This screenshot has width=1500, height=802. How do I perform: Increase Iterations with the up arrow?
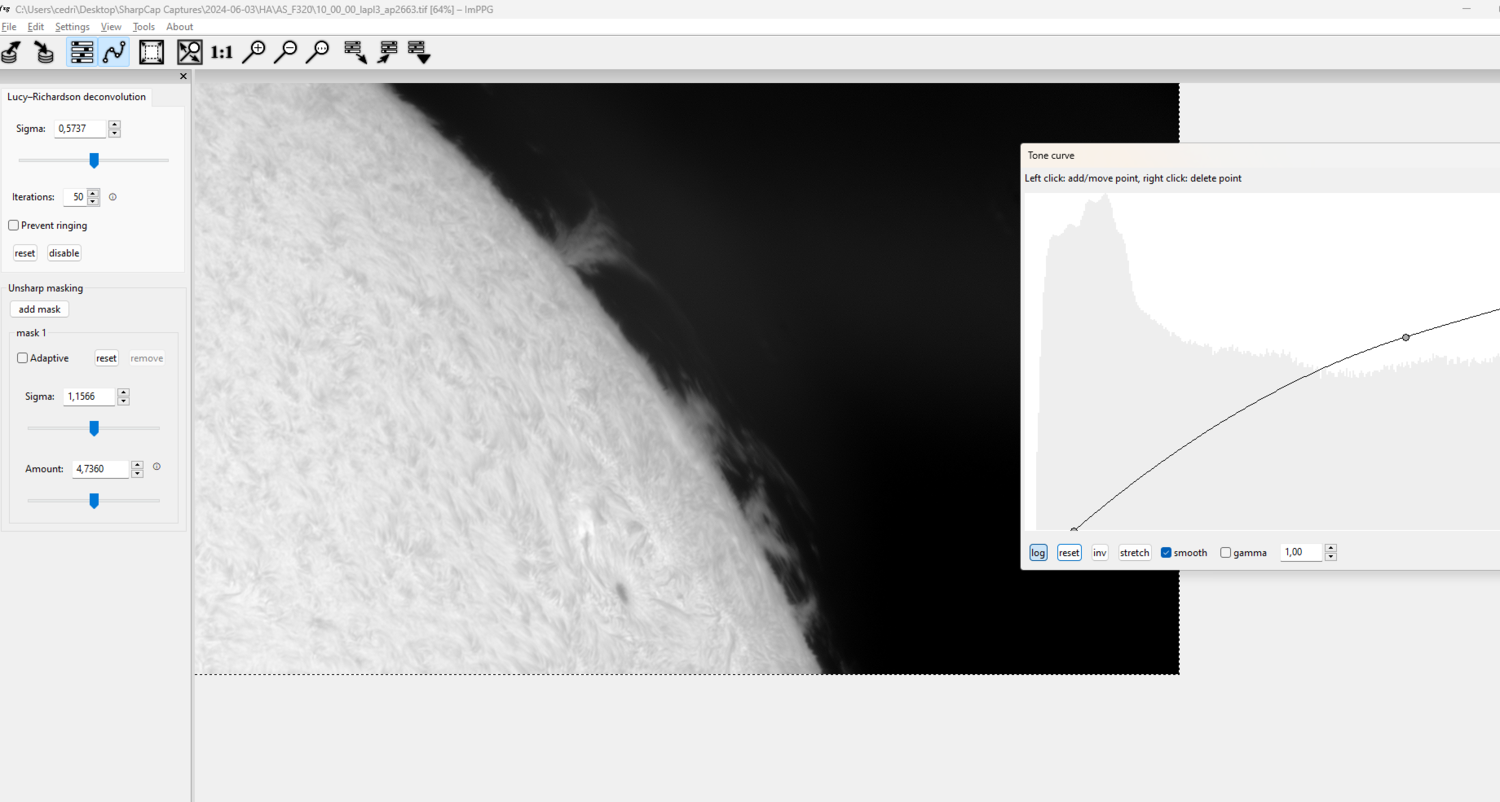pos(93,193)
